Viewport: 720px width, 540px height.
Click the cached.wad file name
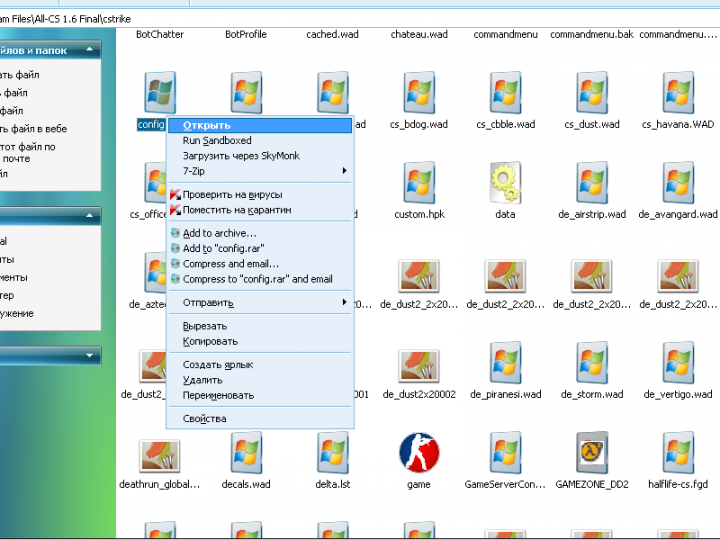[x=332, y=34]
